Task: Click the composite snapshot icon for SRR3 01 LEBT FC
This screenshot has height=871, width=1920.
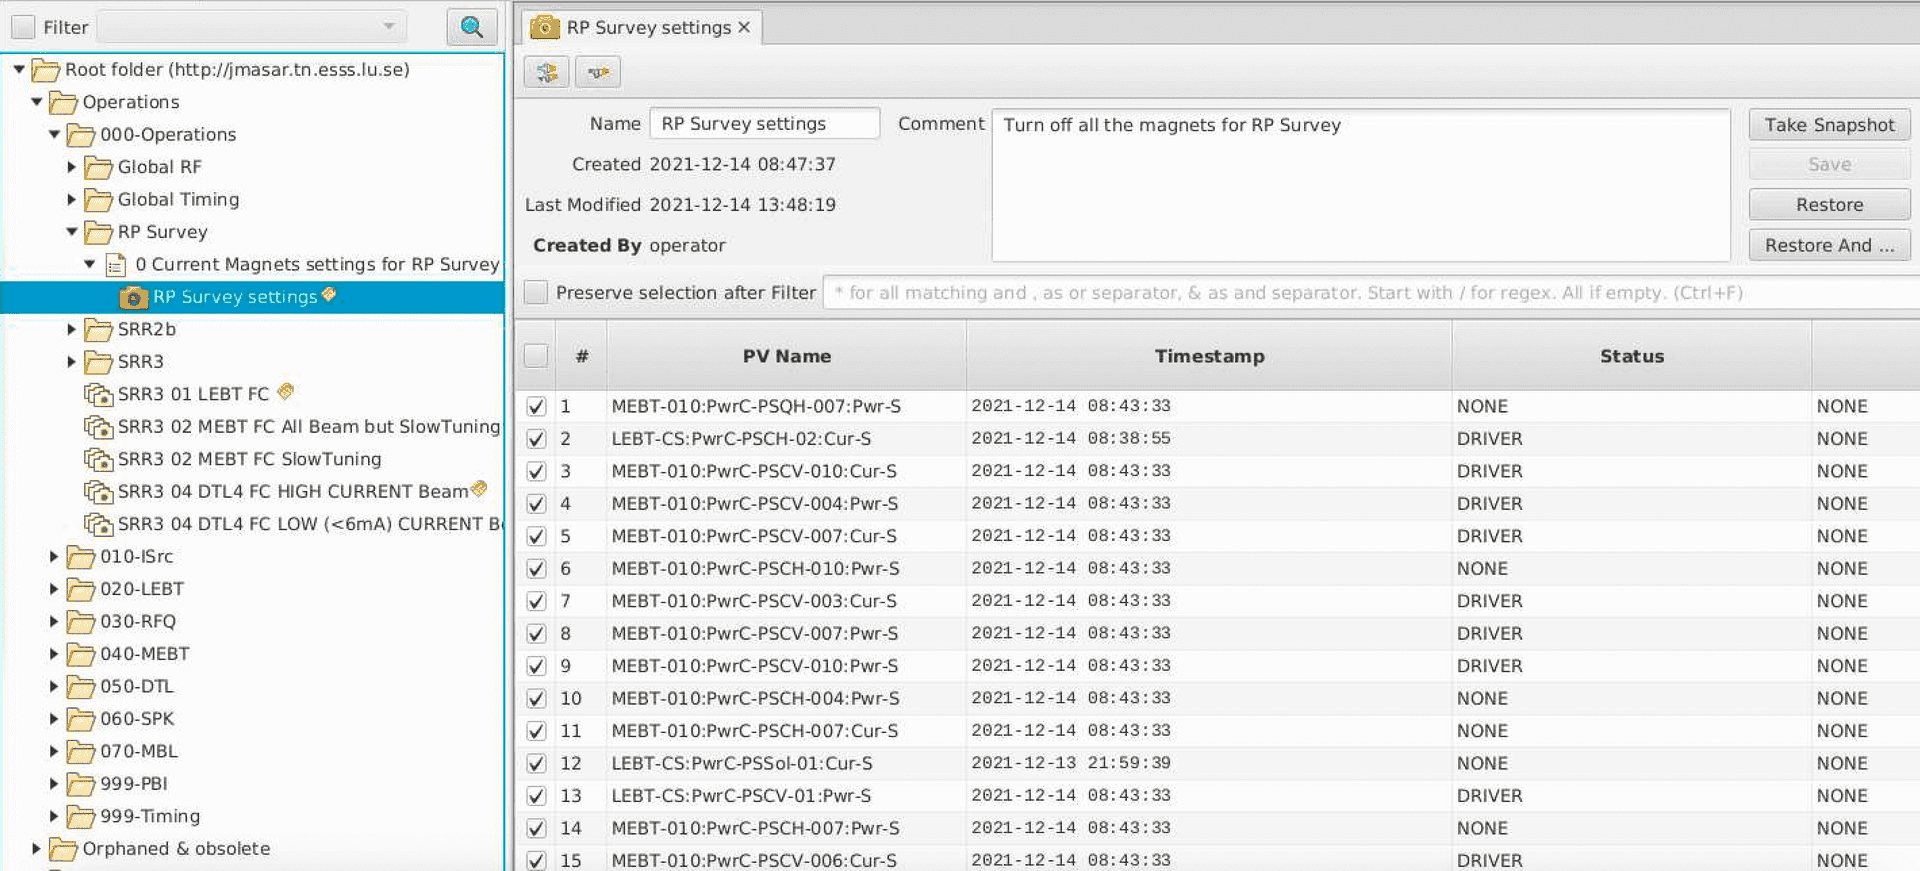Action: [x=98, y=394]
